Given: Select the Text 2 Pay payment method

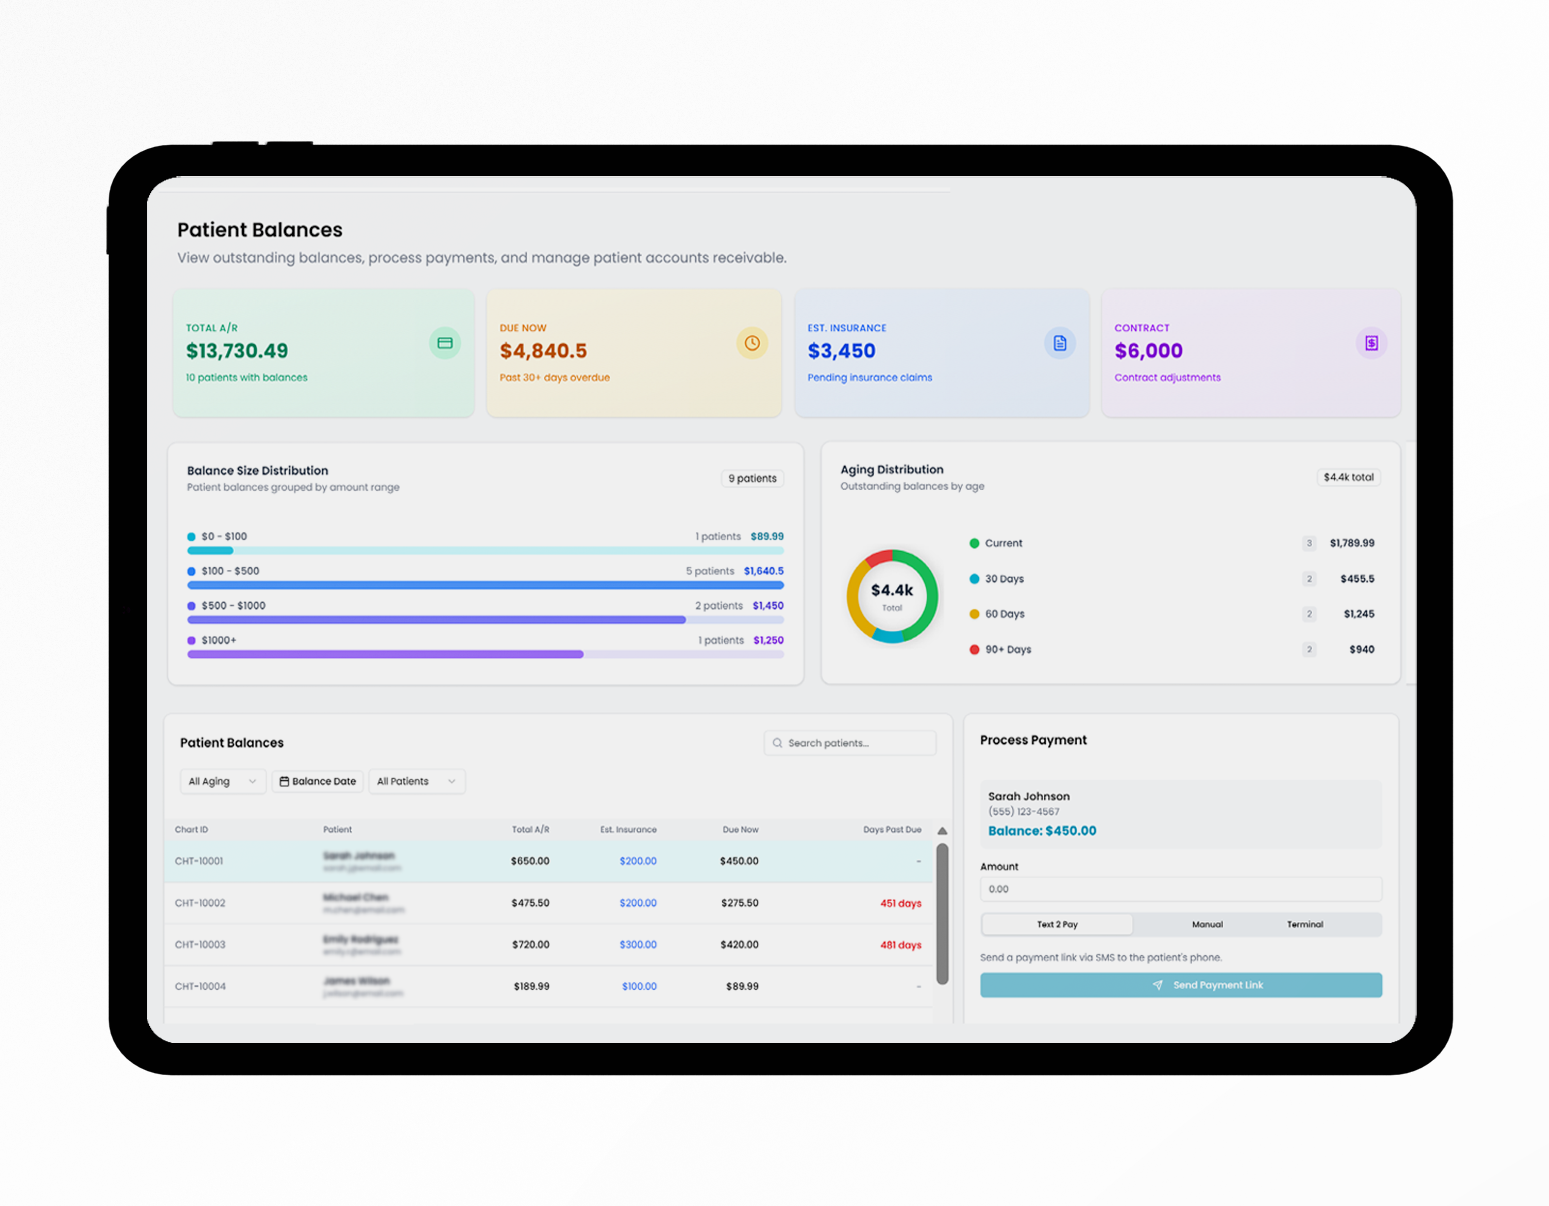Looking at the screenshot, I should coord(1057,924).
